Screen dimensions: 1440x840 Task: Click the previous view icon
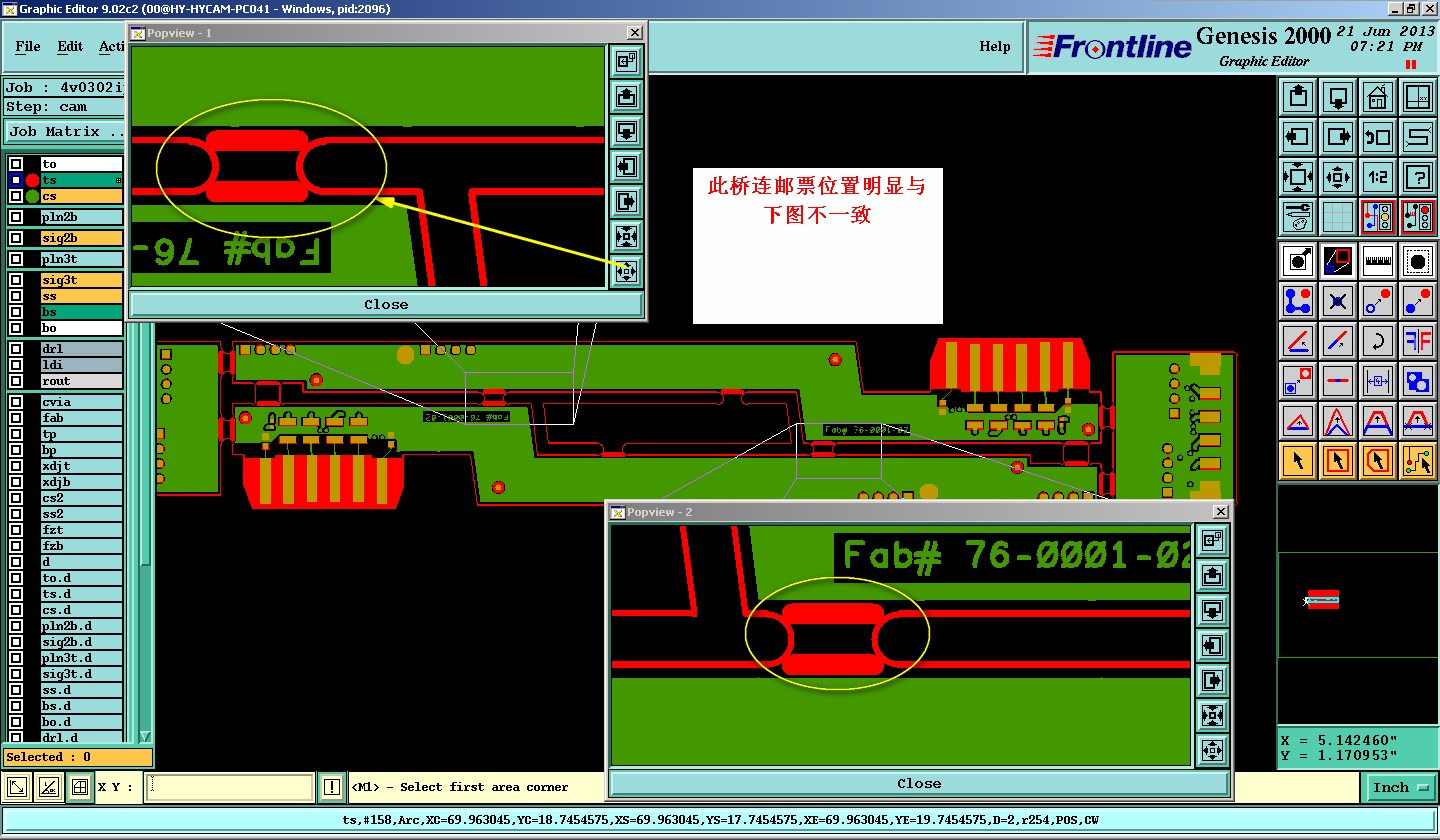(1378, 137)
